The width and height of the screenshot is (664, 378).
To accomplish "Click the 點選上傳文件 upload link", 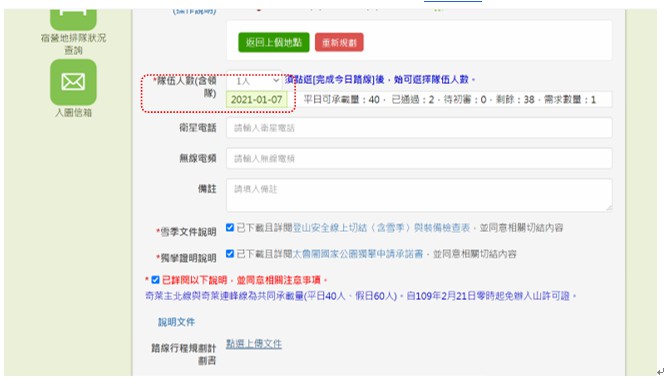I will click(254, 344).
